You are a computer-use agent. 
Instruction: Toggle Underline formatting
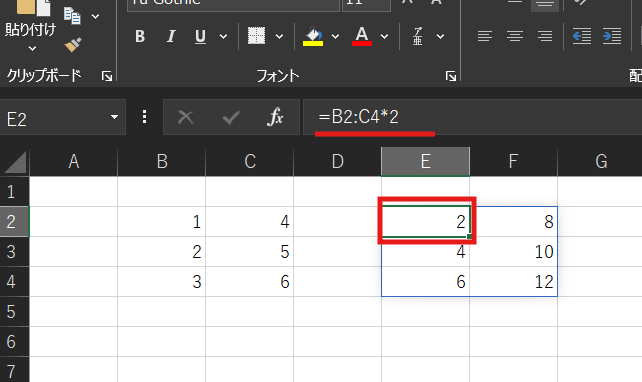pos(200,36)
